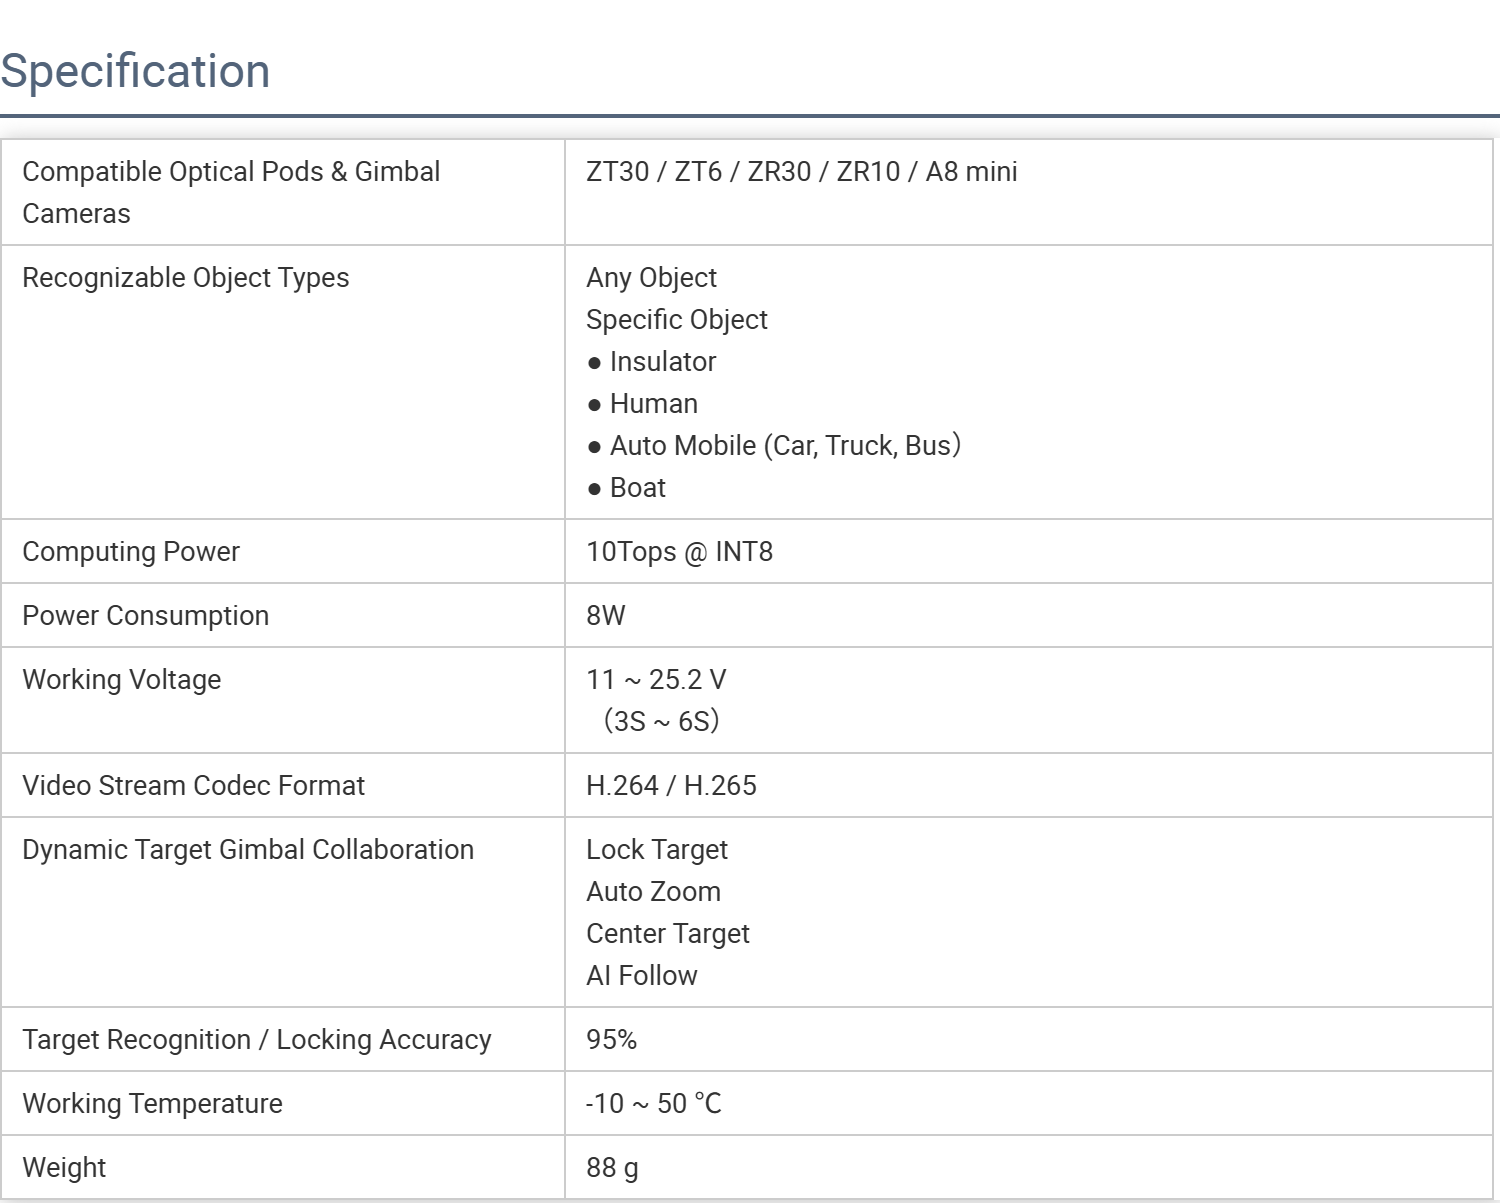Click the Recognizable Object Types label

click(186, 278)
